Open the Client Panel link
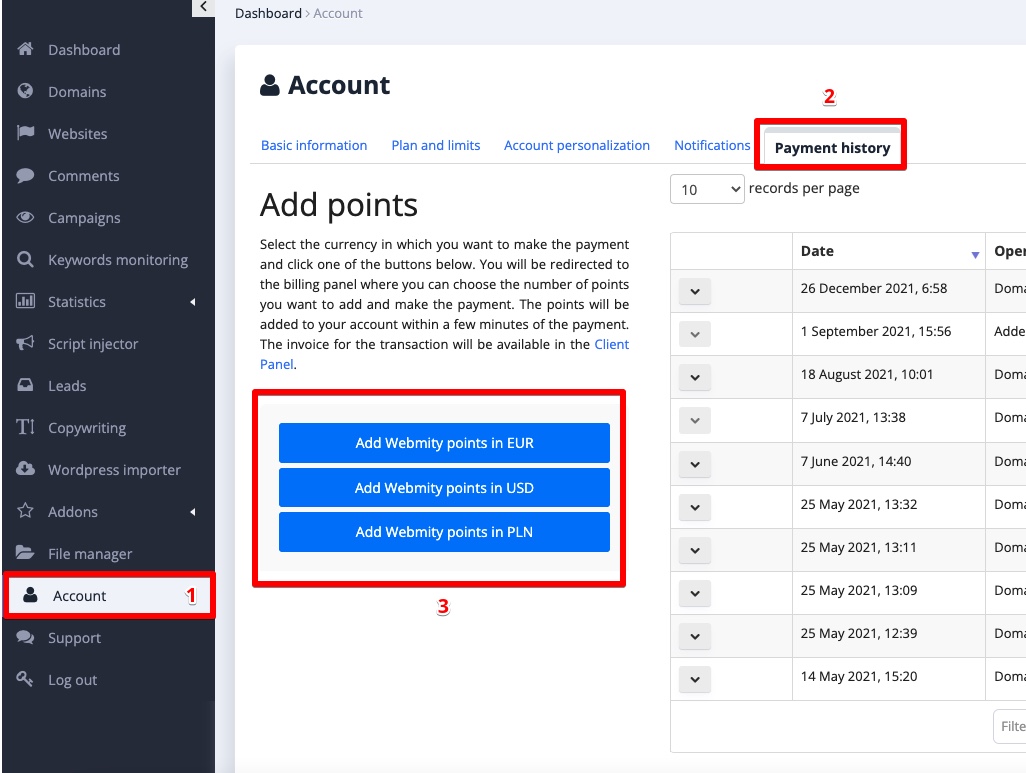 [x=611, y=344]
